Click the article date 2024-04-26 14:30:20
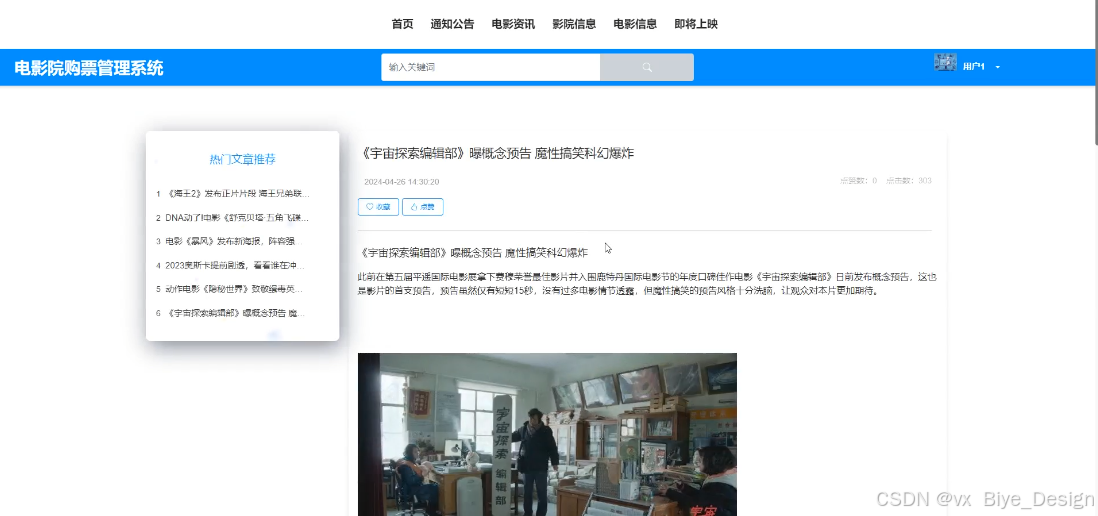This screenshot has height=516, width=1098. click(x=401, y=182)
